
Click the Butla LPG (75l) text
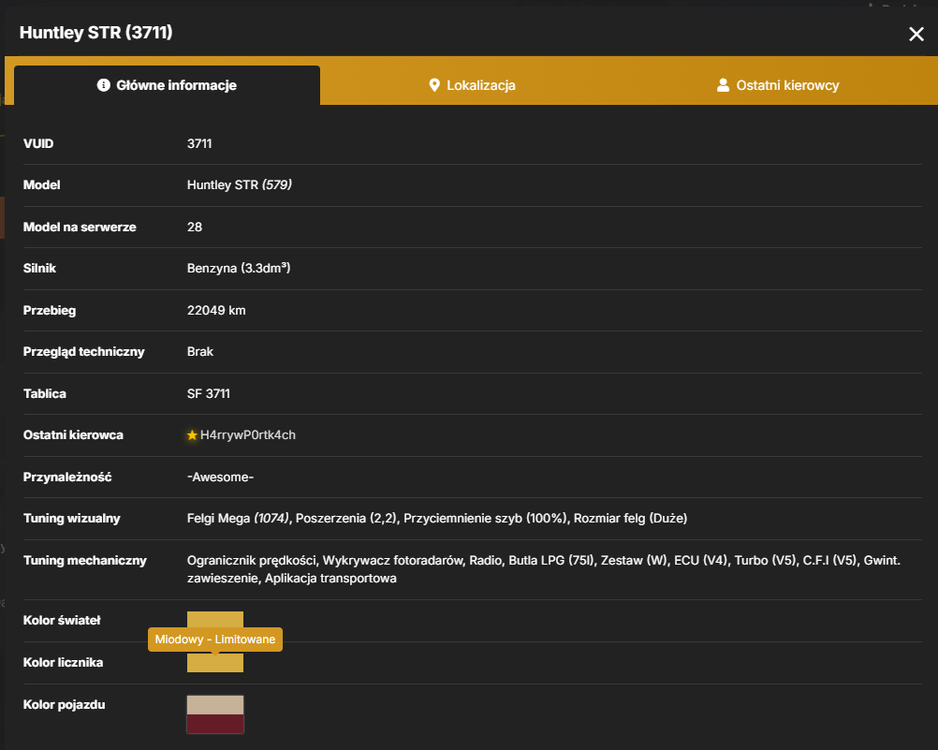tap(552, 560)
